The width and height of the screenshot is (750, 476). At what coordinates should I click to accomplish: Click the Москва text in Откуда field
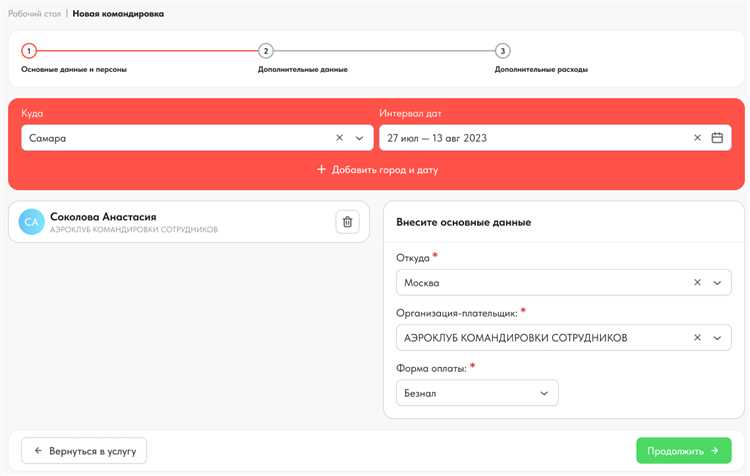[421, 283]
